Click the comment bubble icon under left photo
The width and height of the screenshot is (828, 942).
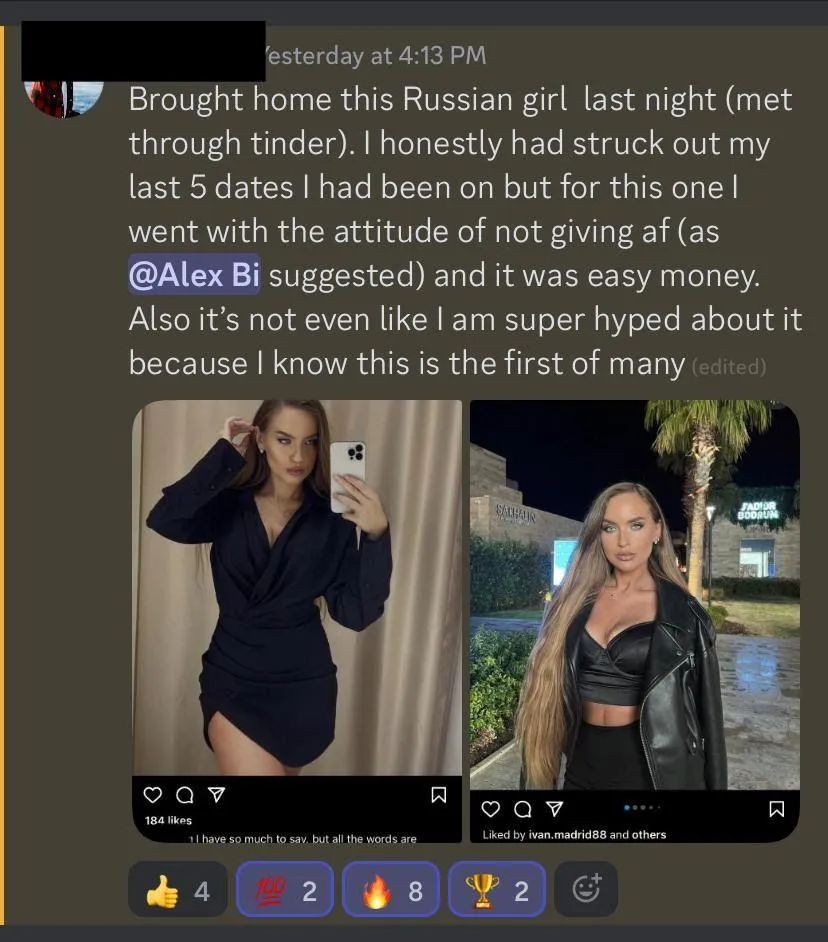click(x=184, y=795)
